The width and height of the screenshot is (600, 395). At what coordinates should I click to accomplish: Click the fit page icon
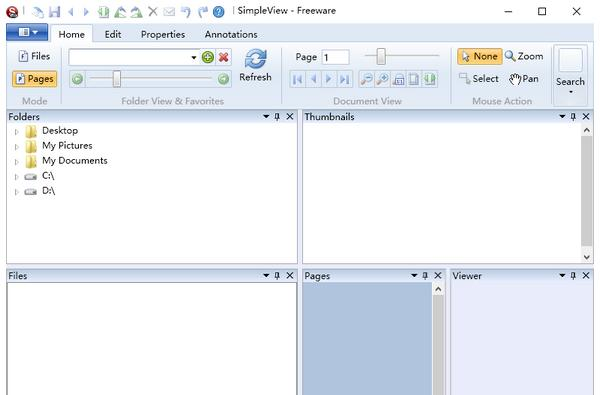[x=414, y=79]
